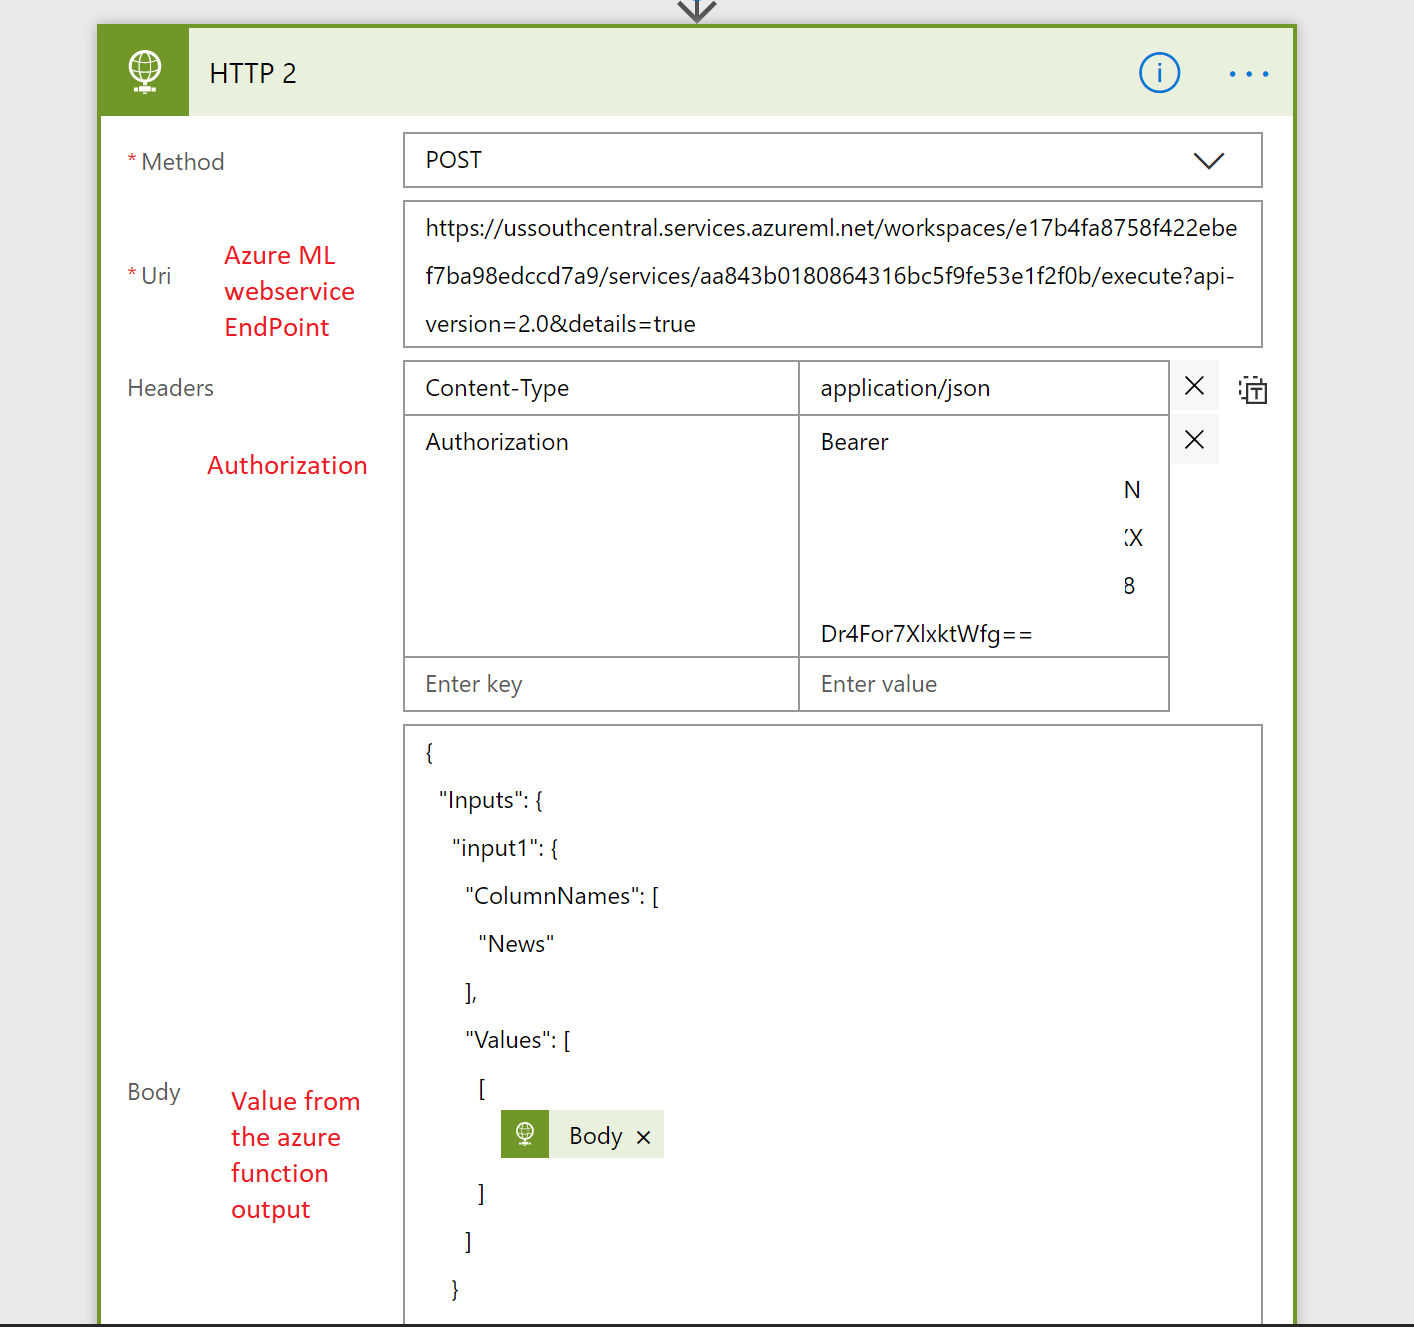The height and width of the screenshot is (1327, 1414).
Task: Select the Body dynamic content pill
Action: 596,1134
